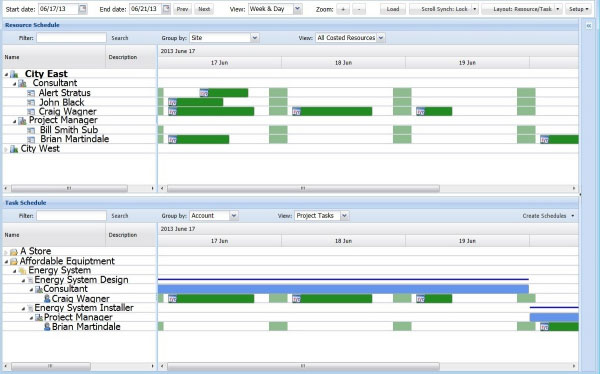Click the Prev button
This screenshot has height=374, width=600.
(183, 9)
